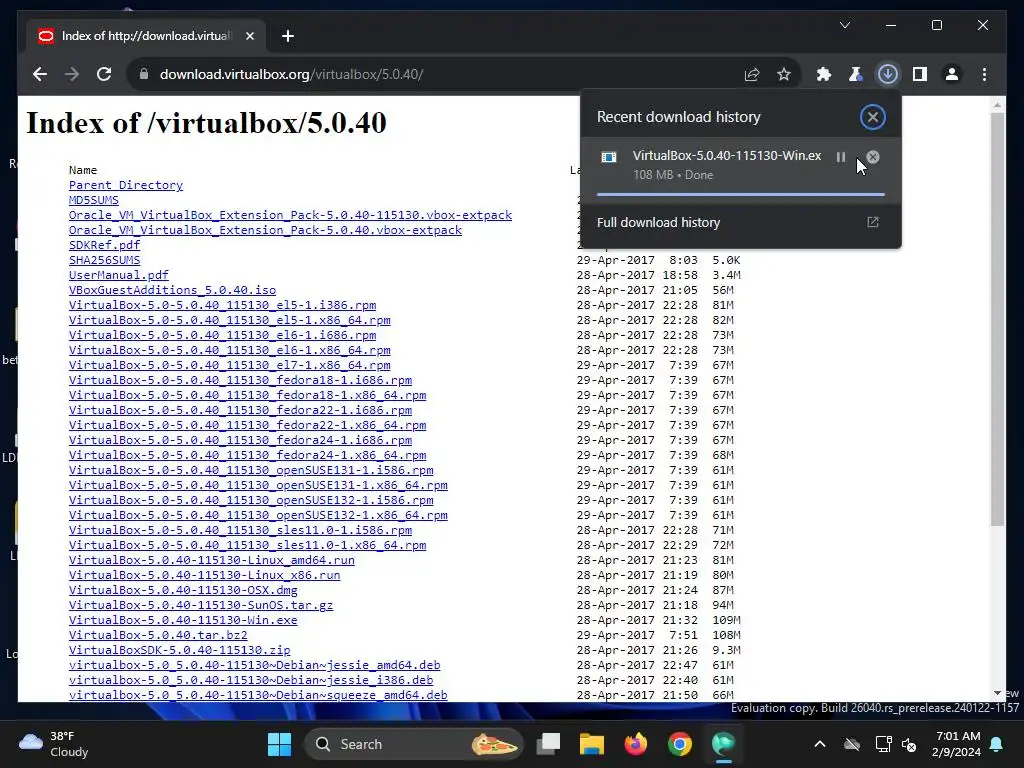Image resolution: width=1024 pixels, height=768 pixels.
Task: View site information lock icon
Action: (144, 74)
